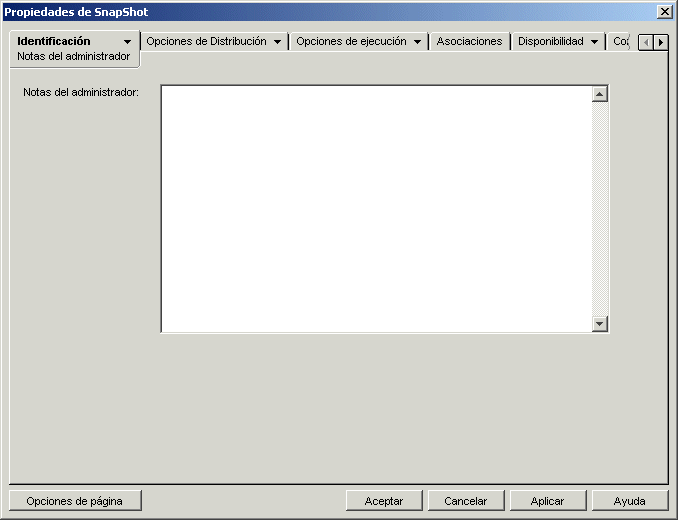Open the Disponibilidad tab

tap(550, 41)
